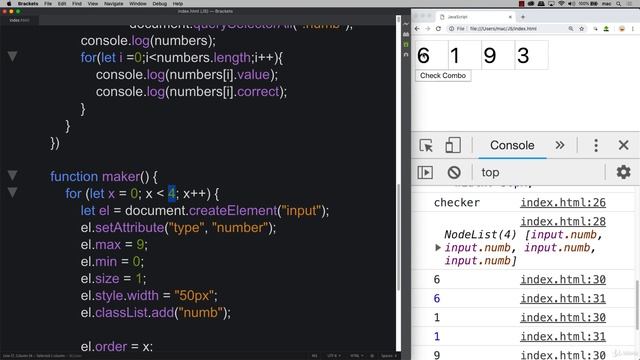Open the Window menu
The height and width of the screenshot is (360, 640).
pos(138,3)
